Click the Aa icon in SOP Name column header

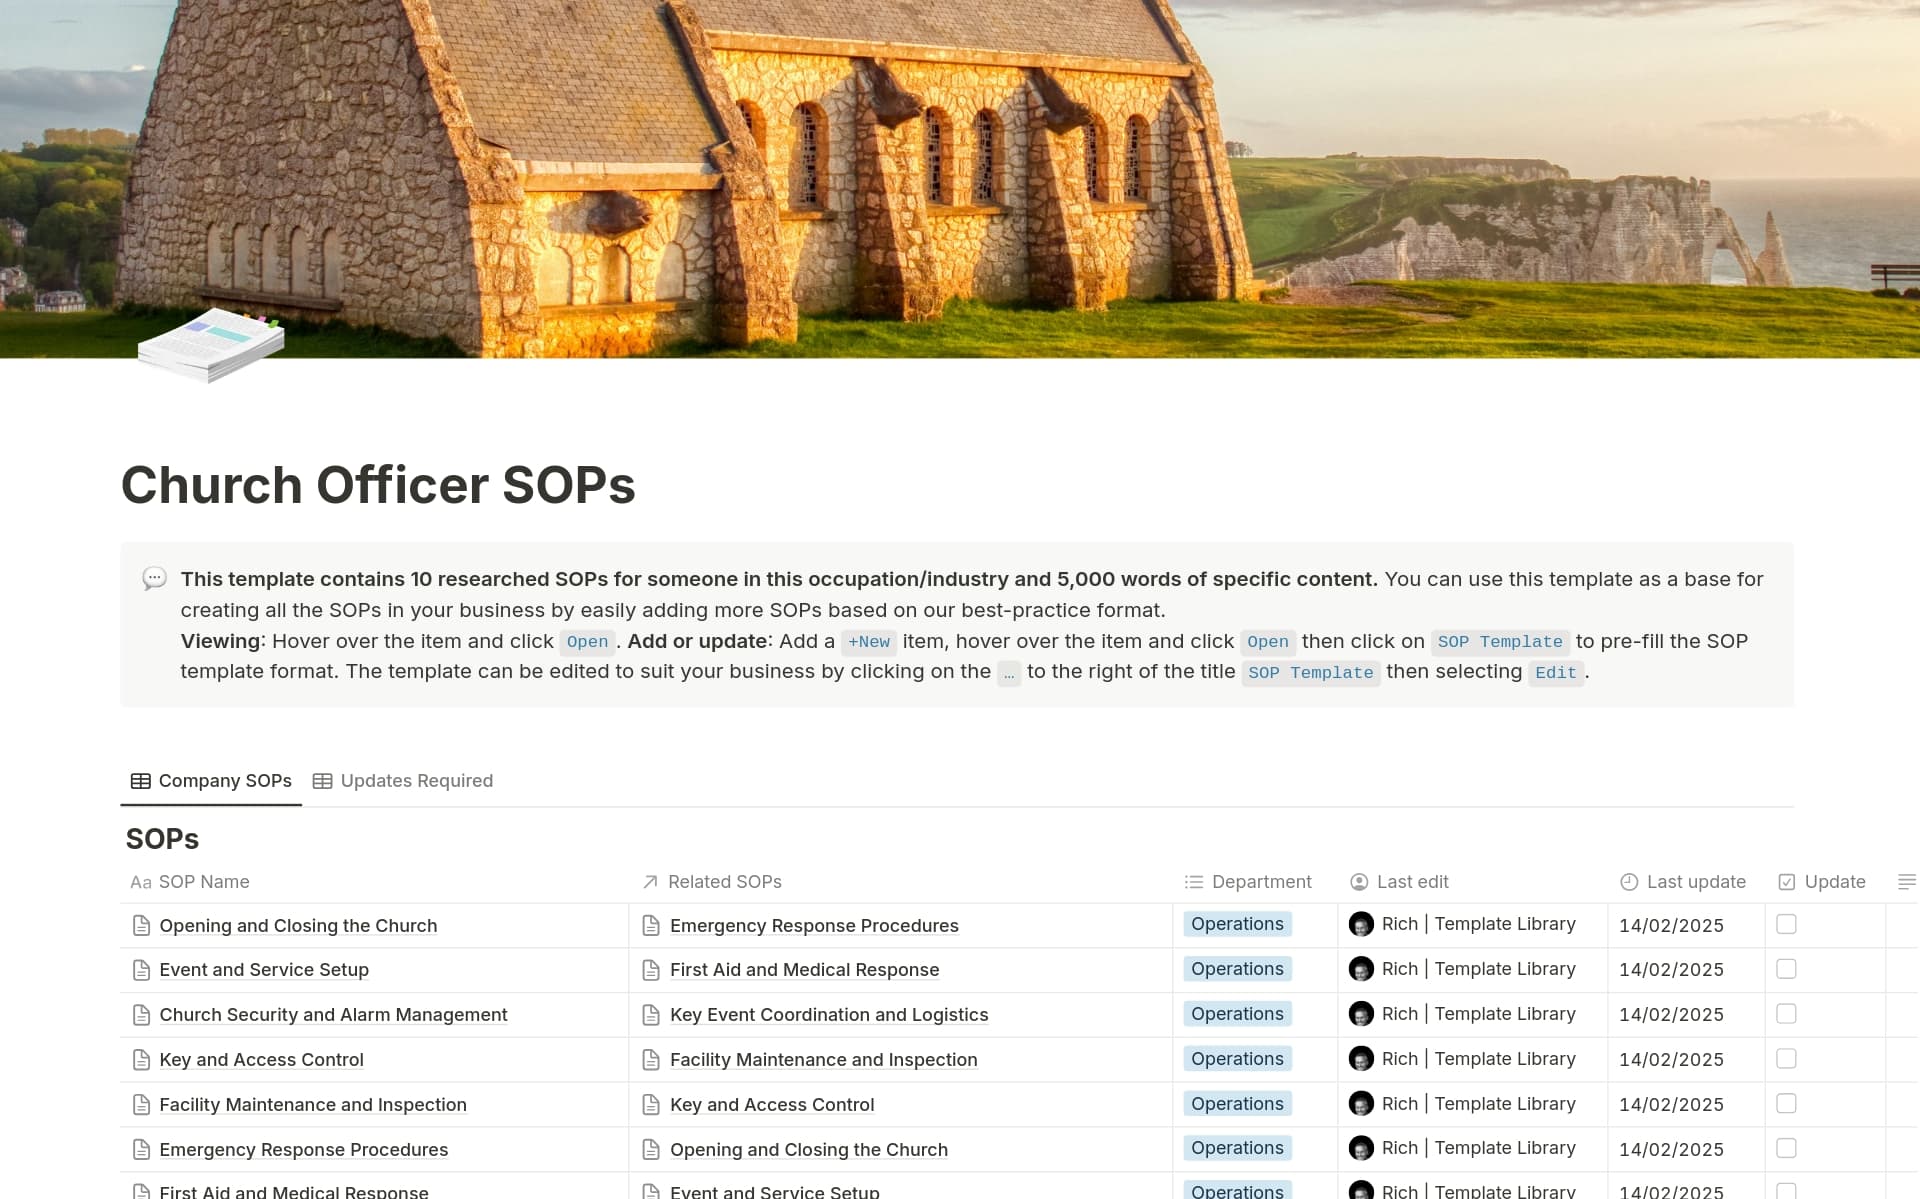(140, 882)
